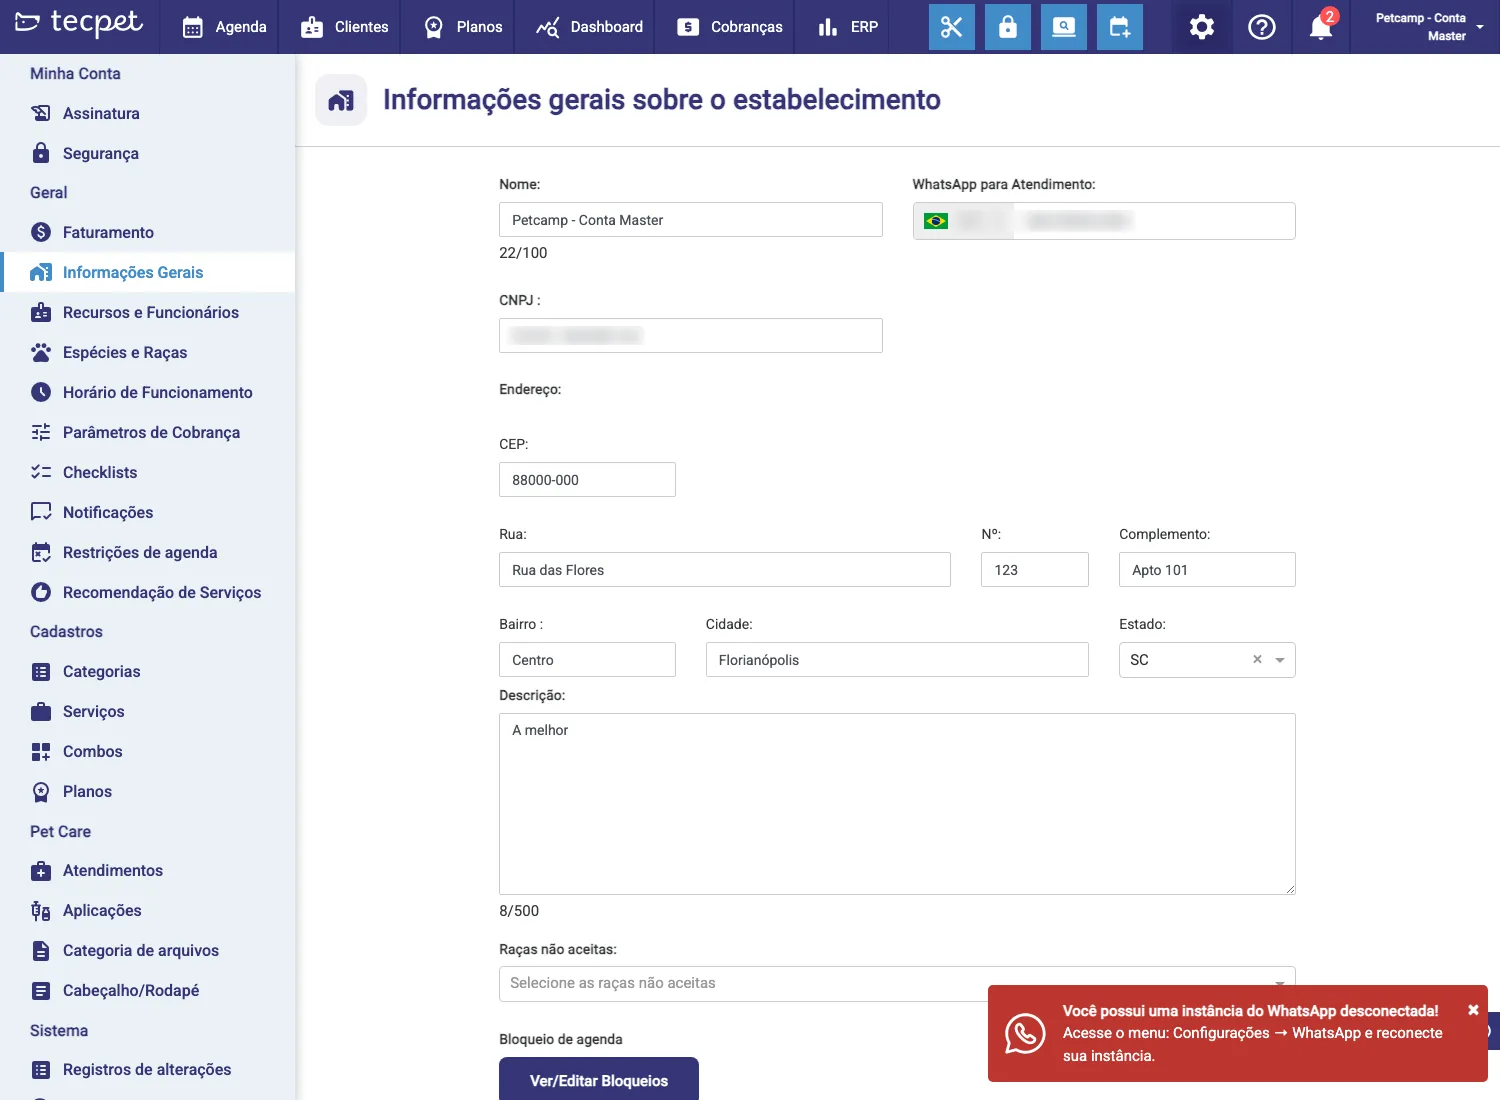Click the CNPJ input field
This screenshot has height=1100, width=1500.
point(691,336)
